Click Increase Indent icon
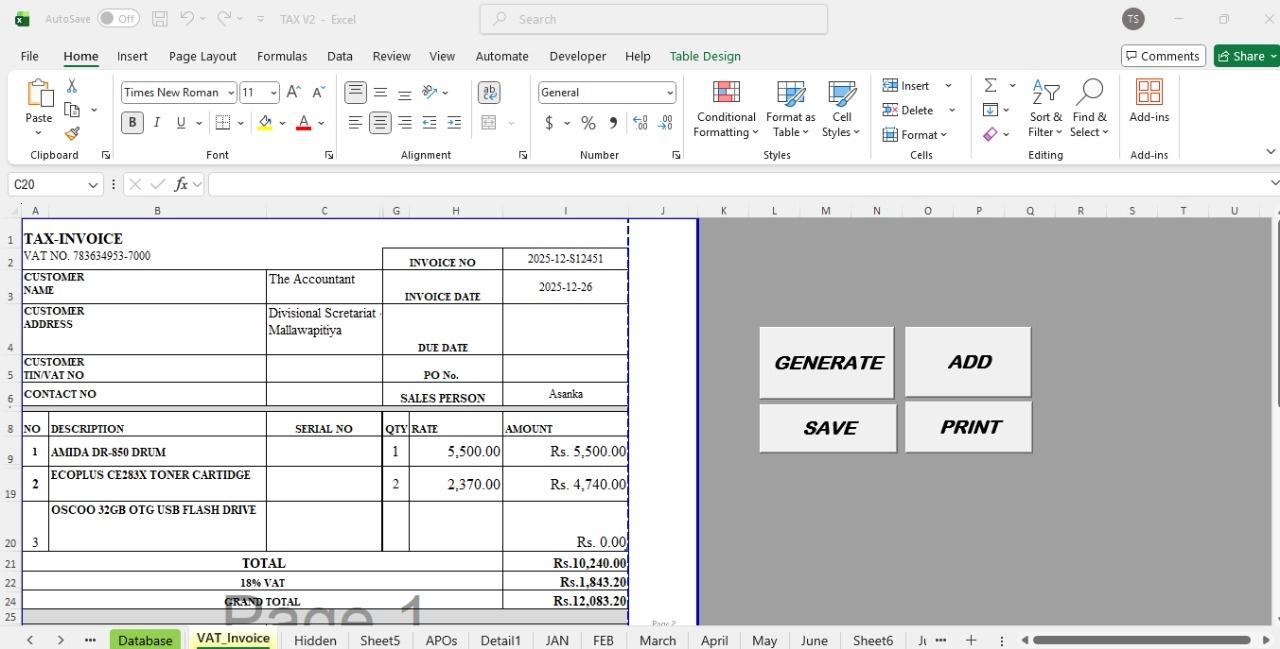The width and height of the screenshot is (1280, 649). click(454, 123)
